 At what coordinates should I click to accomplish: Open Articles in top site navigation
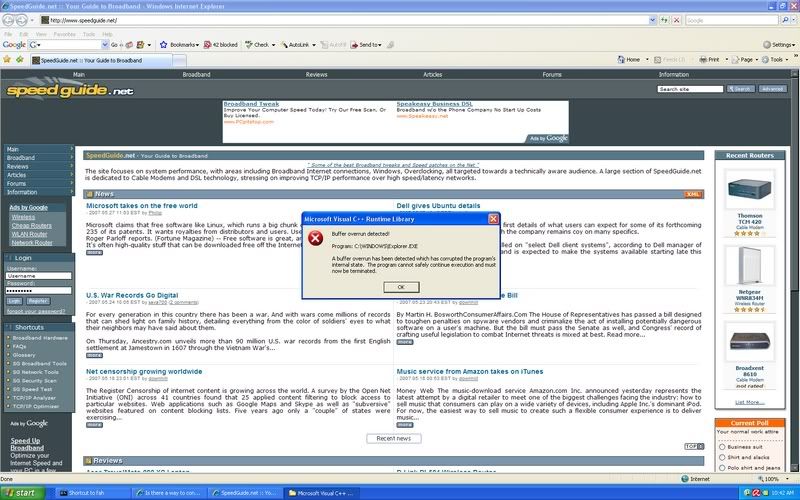(x=432, y=74)
